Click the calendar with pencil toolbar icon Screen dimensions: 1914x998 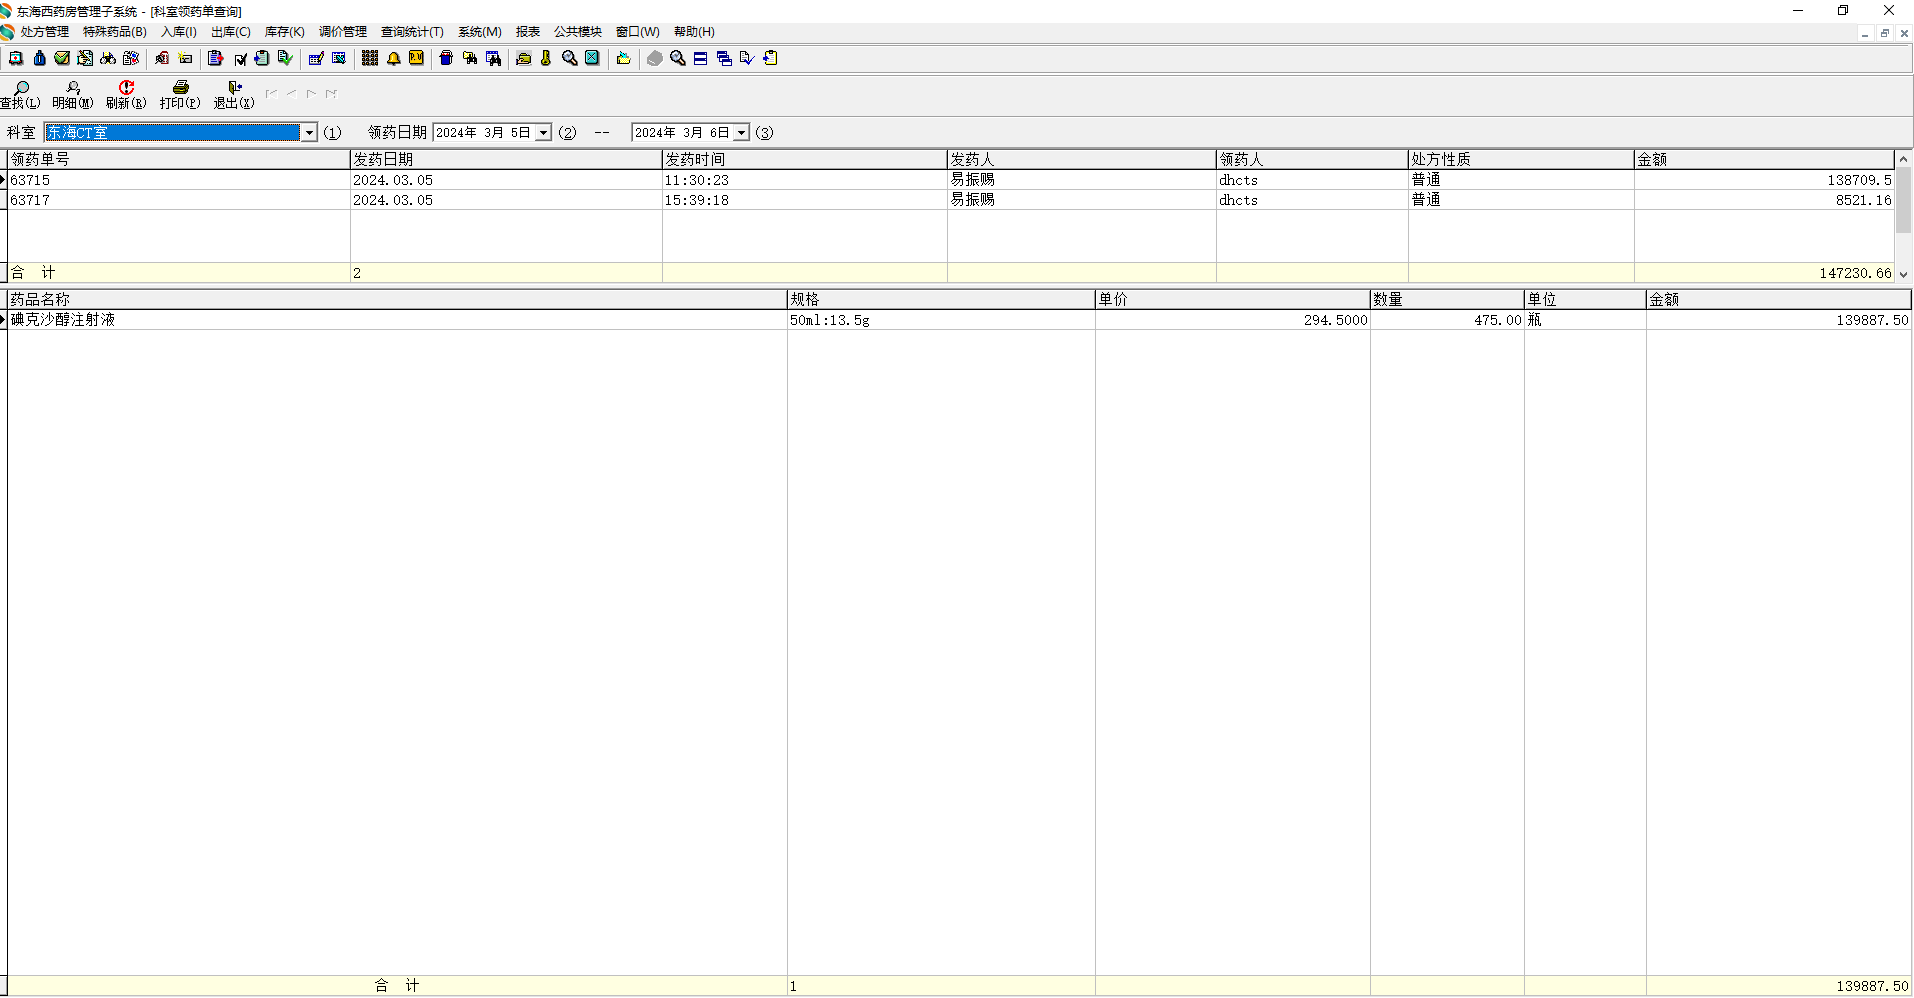point(316,59)
